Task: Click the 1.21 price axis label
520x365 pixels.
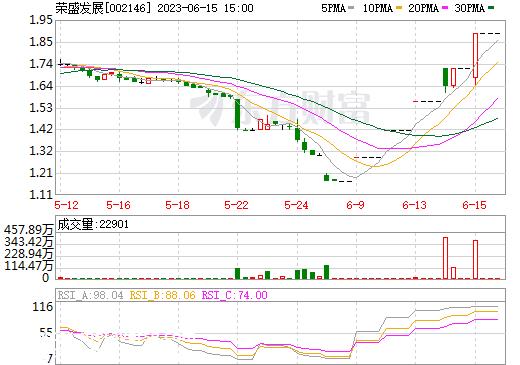Action: (41, 173)
